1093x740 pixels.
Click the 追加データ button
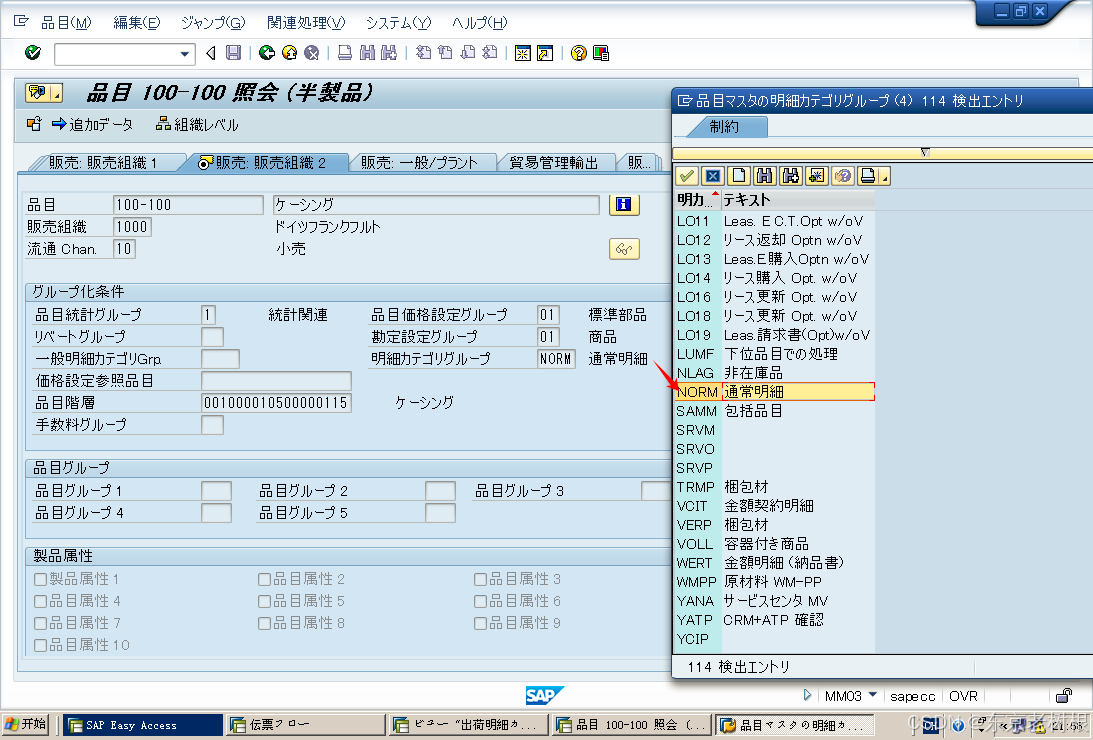point(92,125)
